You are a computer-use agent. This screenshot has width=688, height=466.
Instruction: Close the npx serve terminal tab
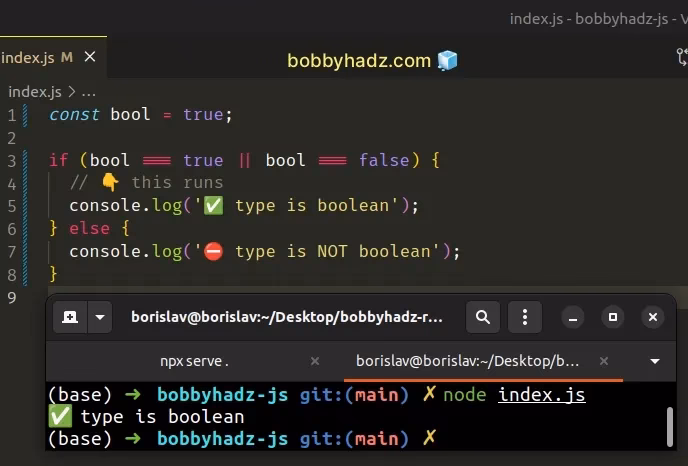315,361
